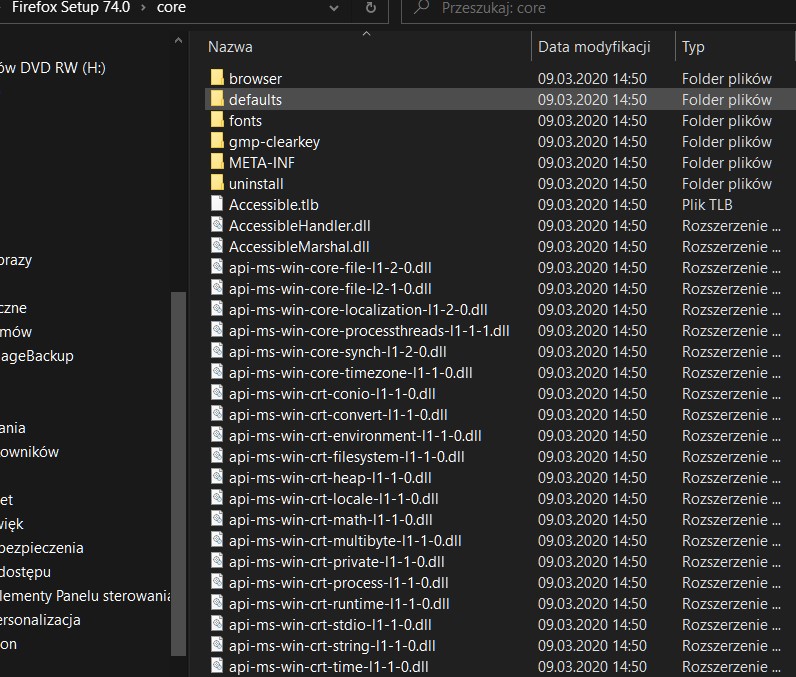796x677 pixels.
Task: Click the fonts folder icon
Action: point(217,120)
